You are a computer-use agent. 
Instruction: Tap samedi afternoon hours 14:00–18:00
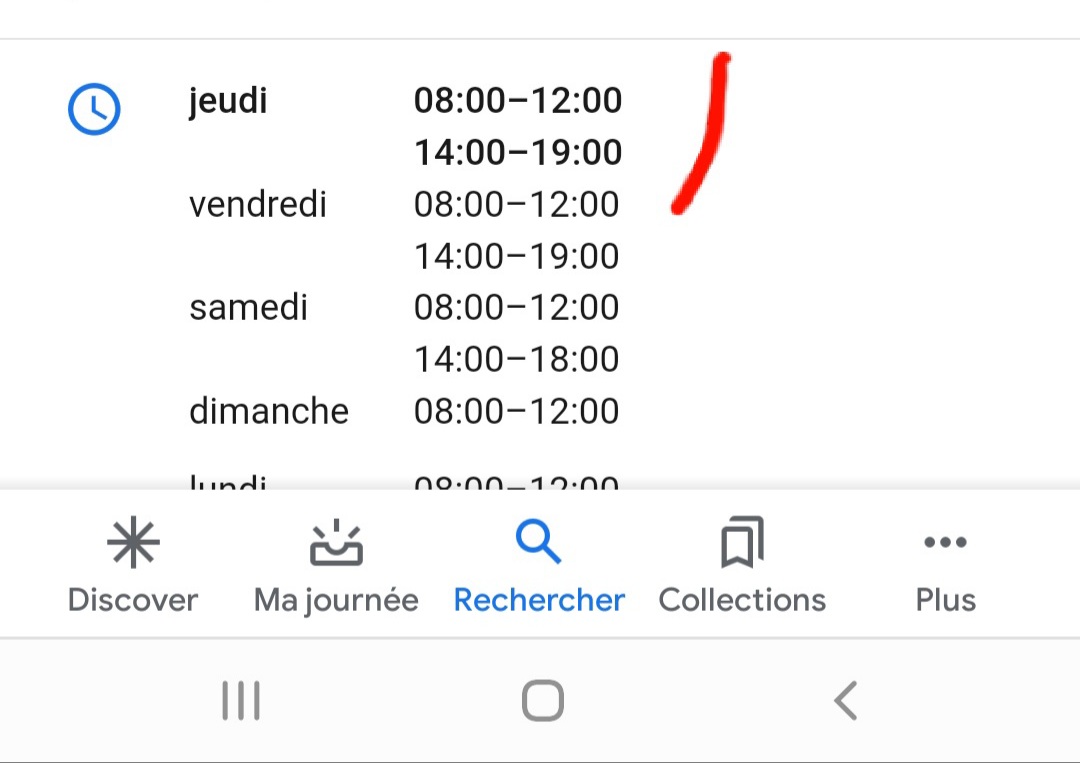[x=517, y=359]
